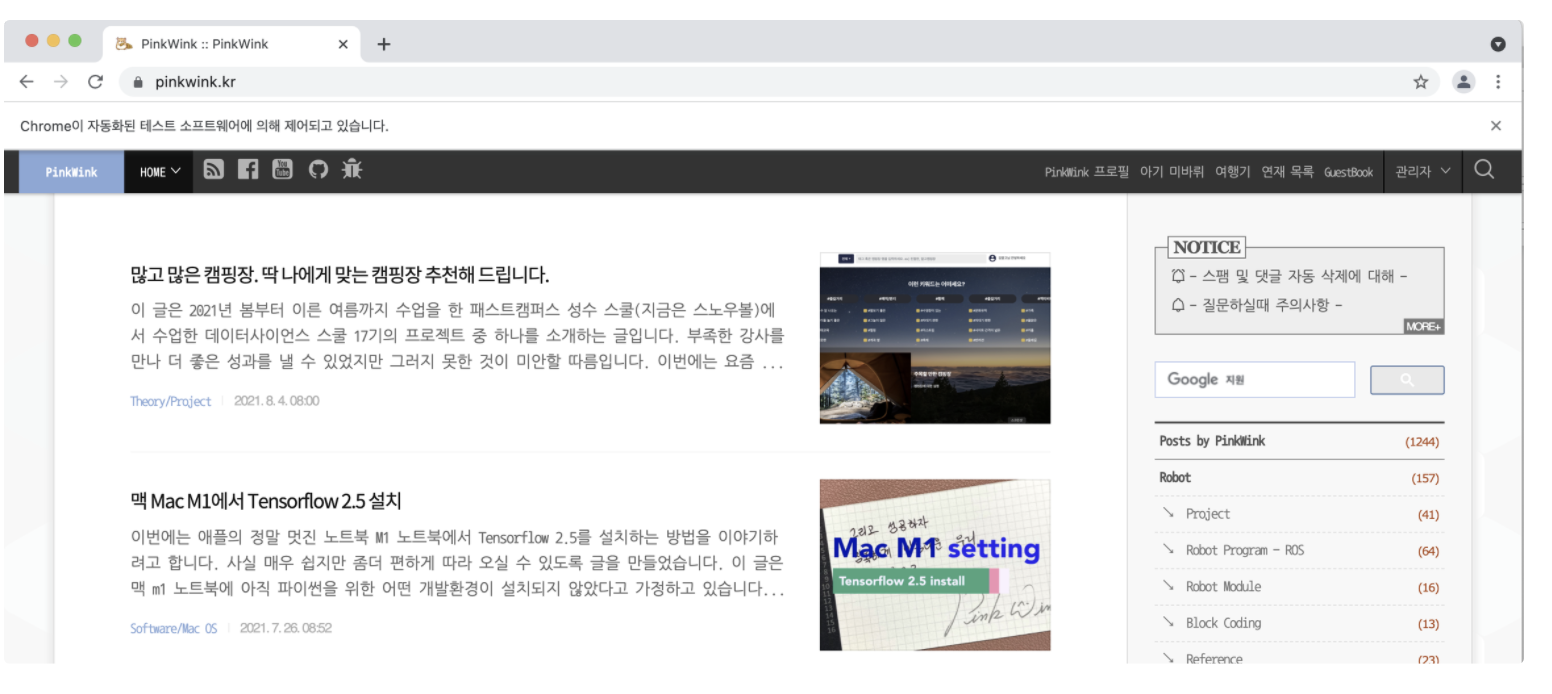
Task: Click the PinkWink logo button
Action: click(72, 172)
